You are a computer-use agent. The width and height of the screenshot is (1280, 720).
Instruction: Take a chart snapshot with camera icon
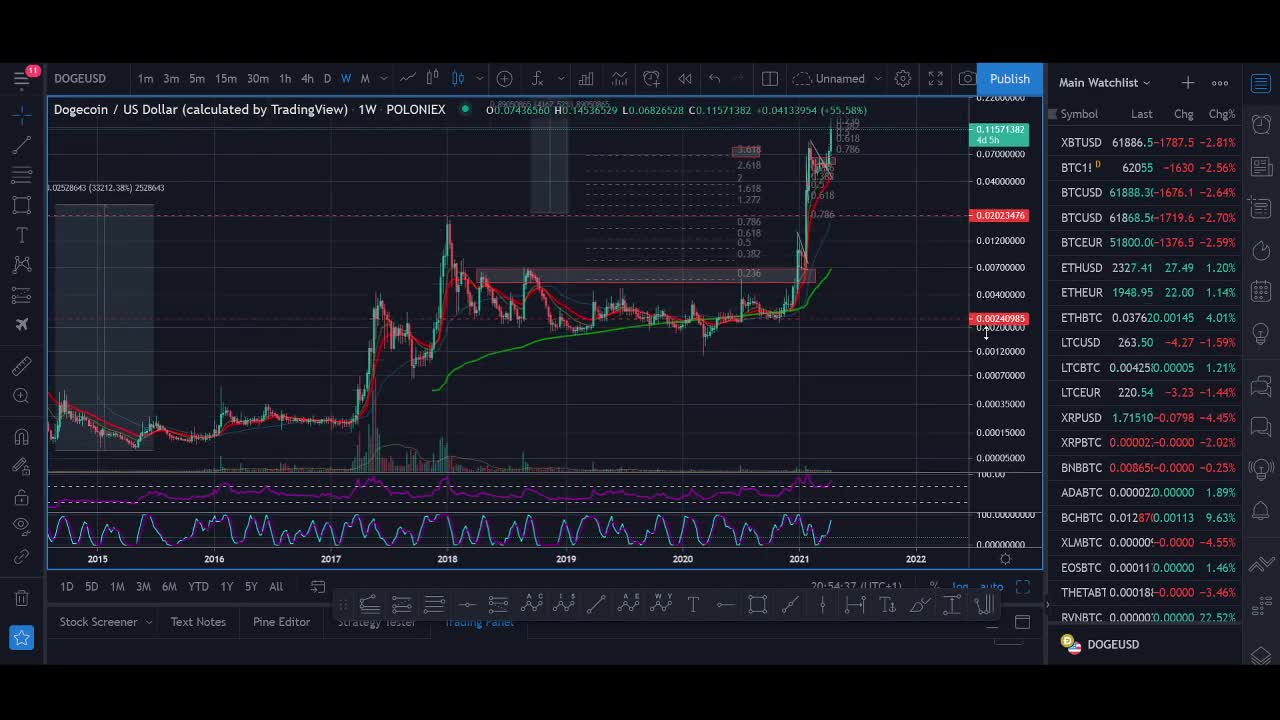pos(966,79)
